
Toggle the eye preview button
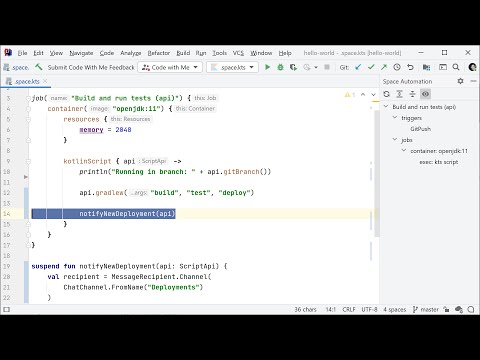click(425, 94)
